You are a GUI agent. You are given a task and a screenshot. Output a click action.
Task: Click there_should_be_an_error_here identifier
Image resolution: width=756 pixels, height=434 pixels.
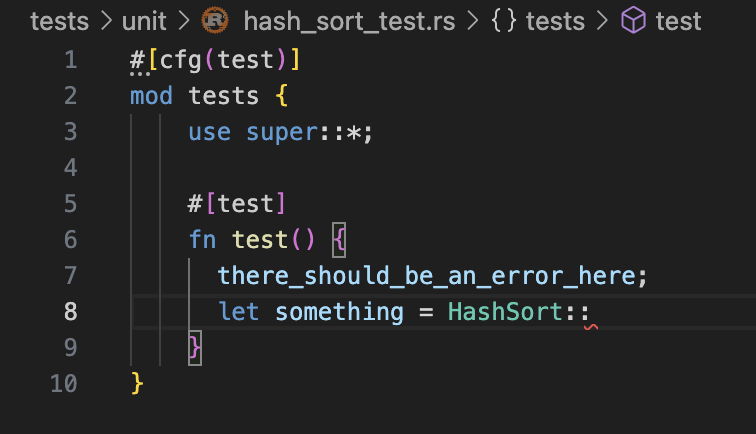[427, 276]
